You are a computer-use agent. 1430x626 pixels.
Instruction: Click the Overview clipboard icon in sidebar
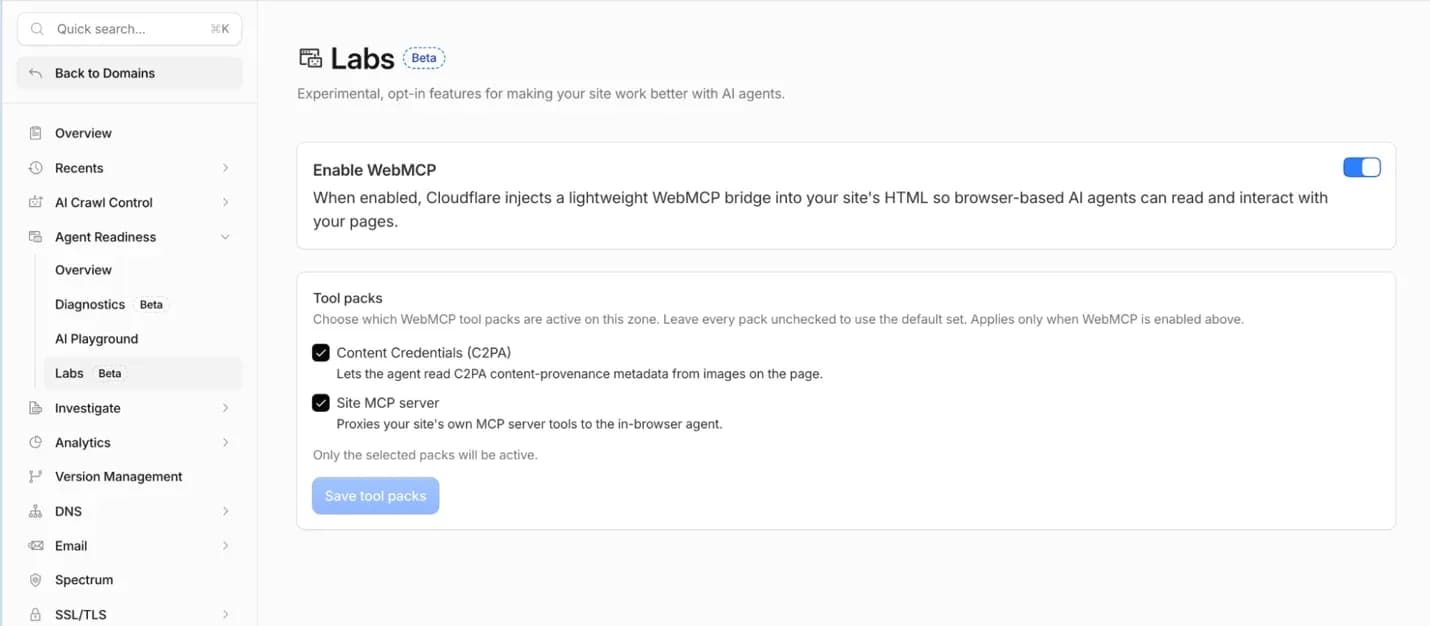[36, 133]
